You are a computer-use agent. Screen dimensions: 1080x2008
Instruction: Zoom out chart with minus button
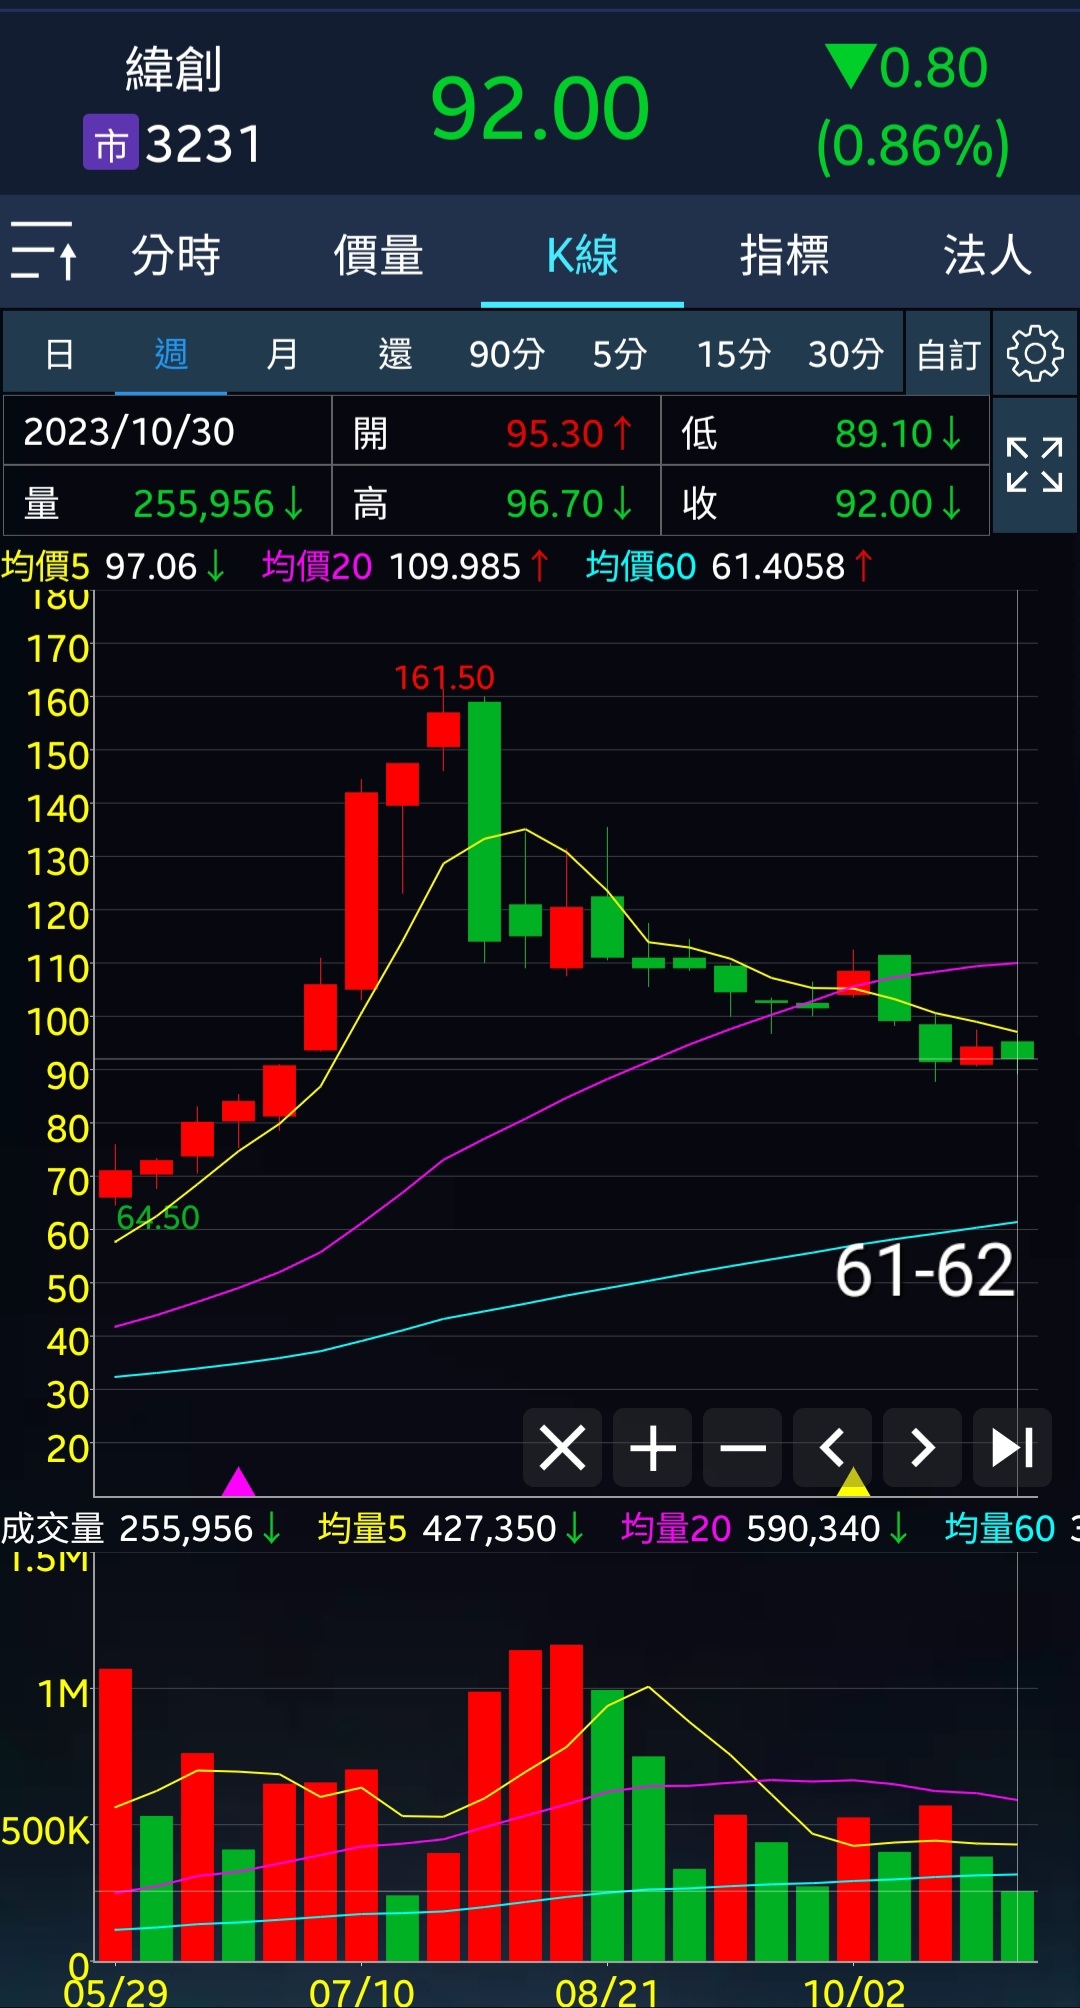pyautogui.click(x=742, y=1447)
